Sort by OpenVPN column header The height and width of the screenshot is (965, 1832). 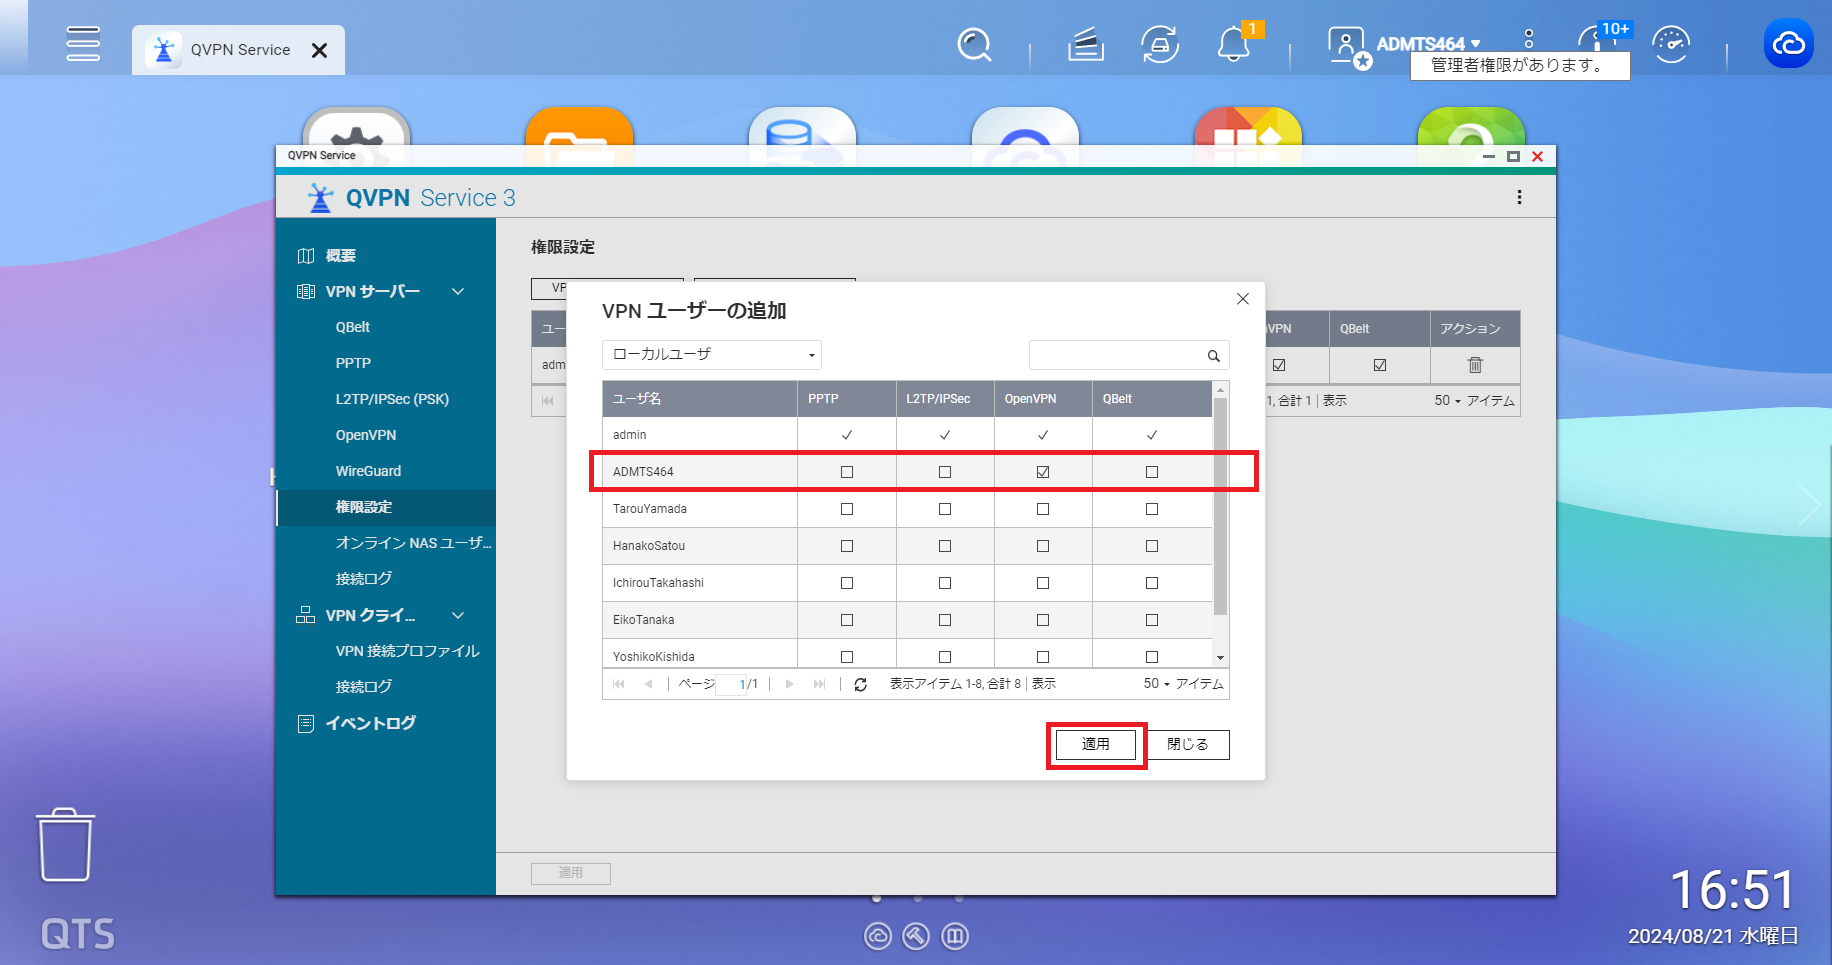pyautogui.click(x=1043, y=399)
